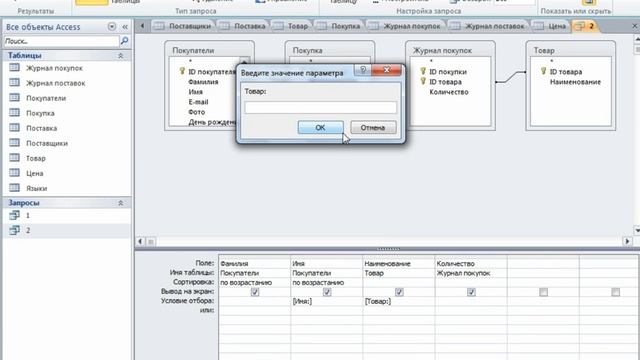Collapse the Таблицы group

(x=121, y=55)
